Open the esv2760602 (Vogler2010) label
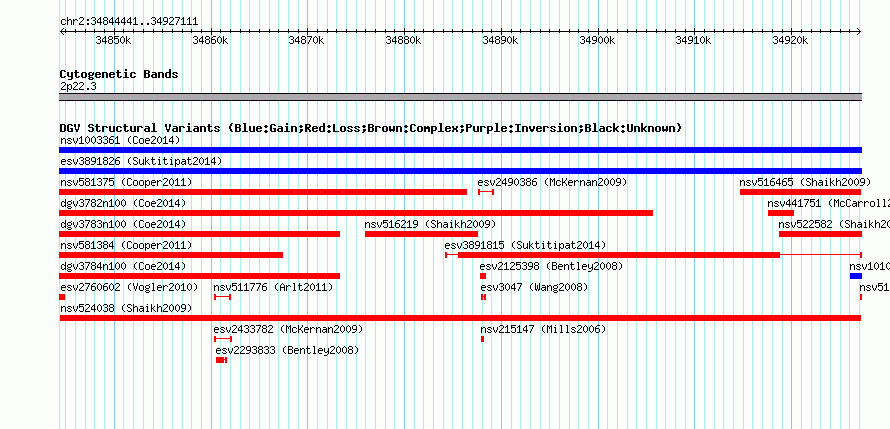The image size is (890, 429). click(x=129, y=288)
